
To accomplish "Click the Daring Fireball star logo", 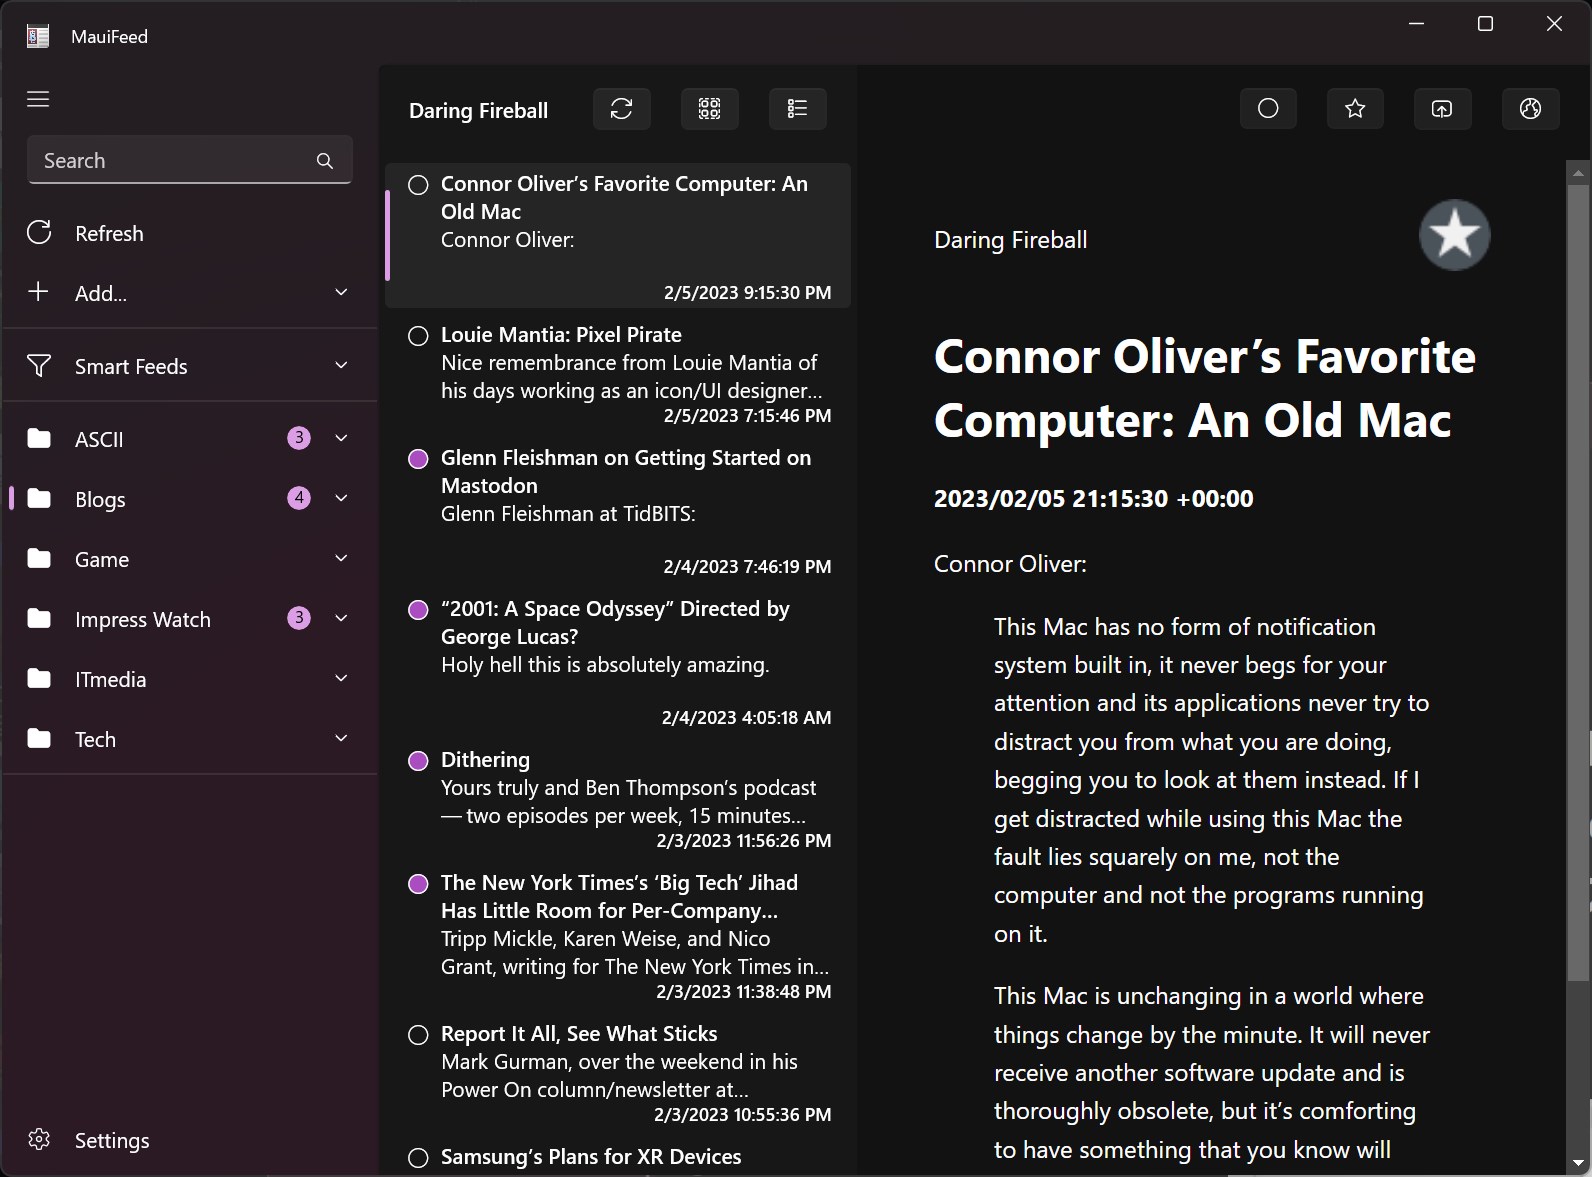I will [1454, 235].
